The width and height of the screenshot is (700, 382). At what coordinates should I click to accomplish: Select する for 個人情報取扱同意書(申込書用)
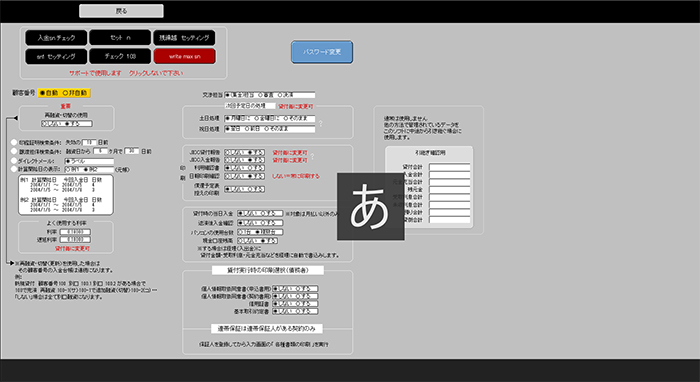[x=302, y=289]
